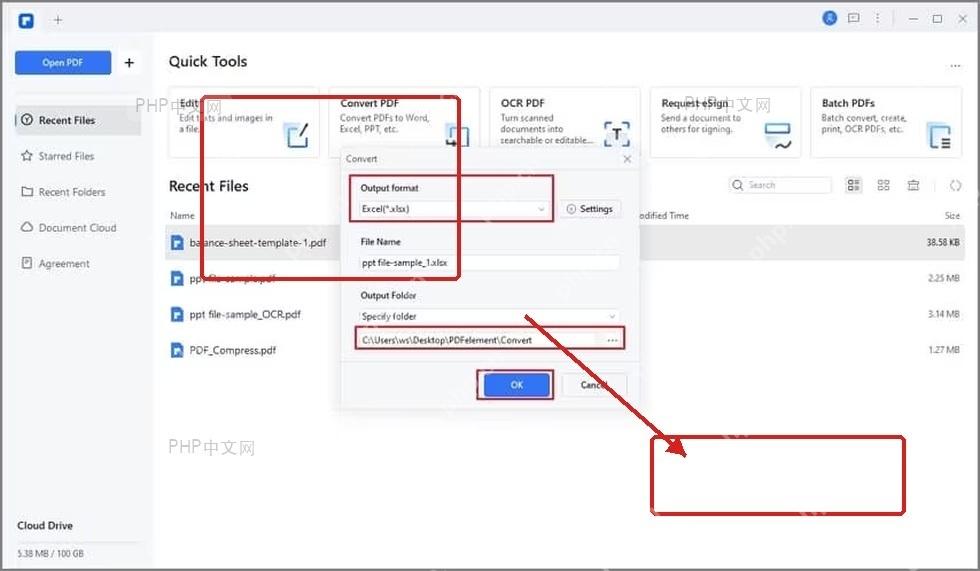Click the 38.58 KB size value
The width and height of the screenshot is (980, 571).
(942, 242)
